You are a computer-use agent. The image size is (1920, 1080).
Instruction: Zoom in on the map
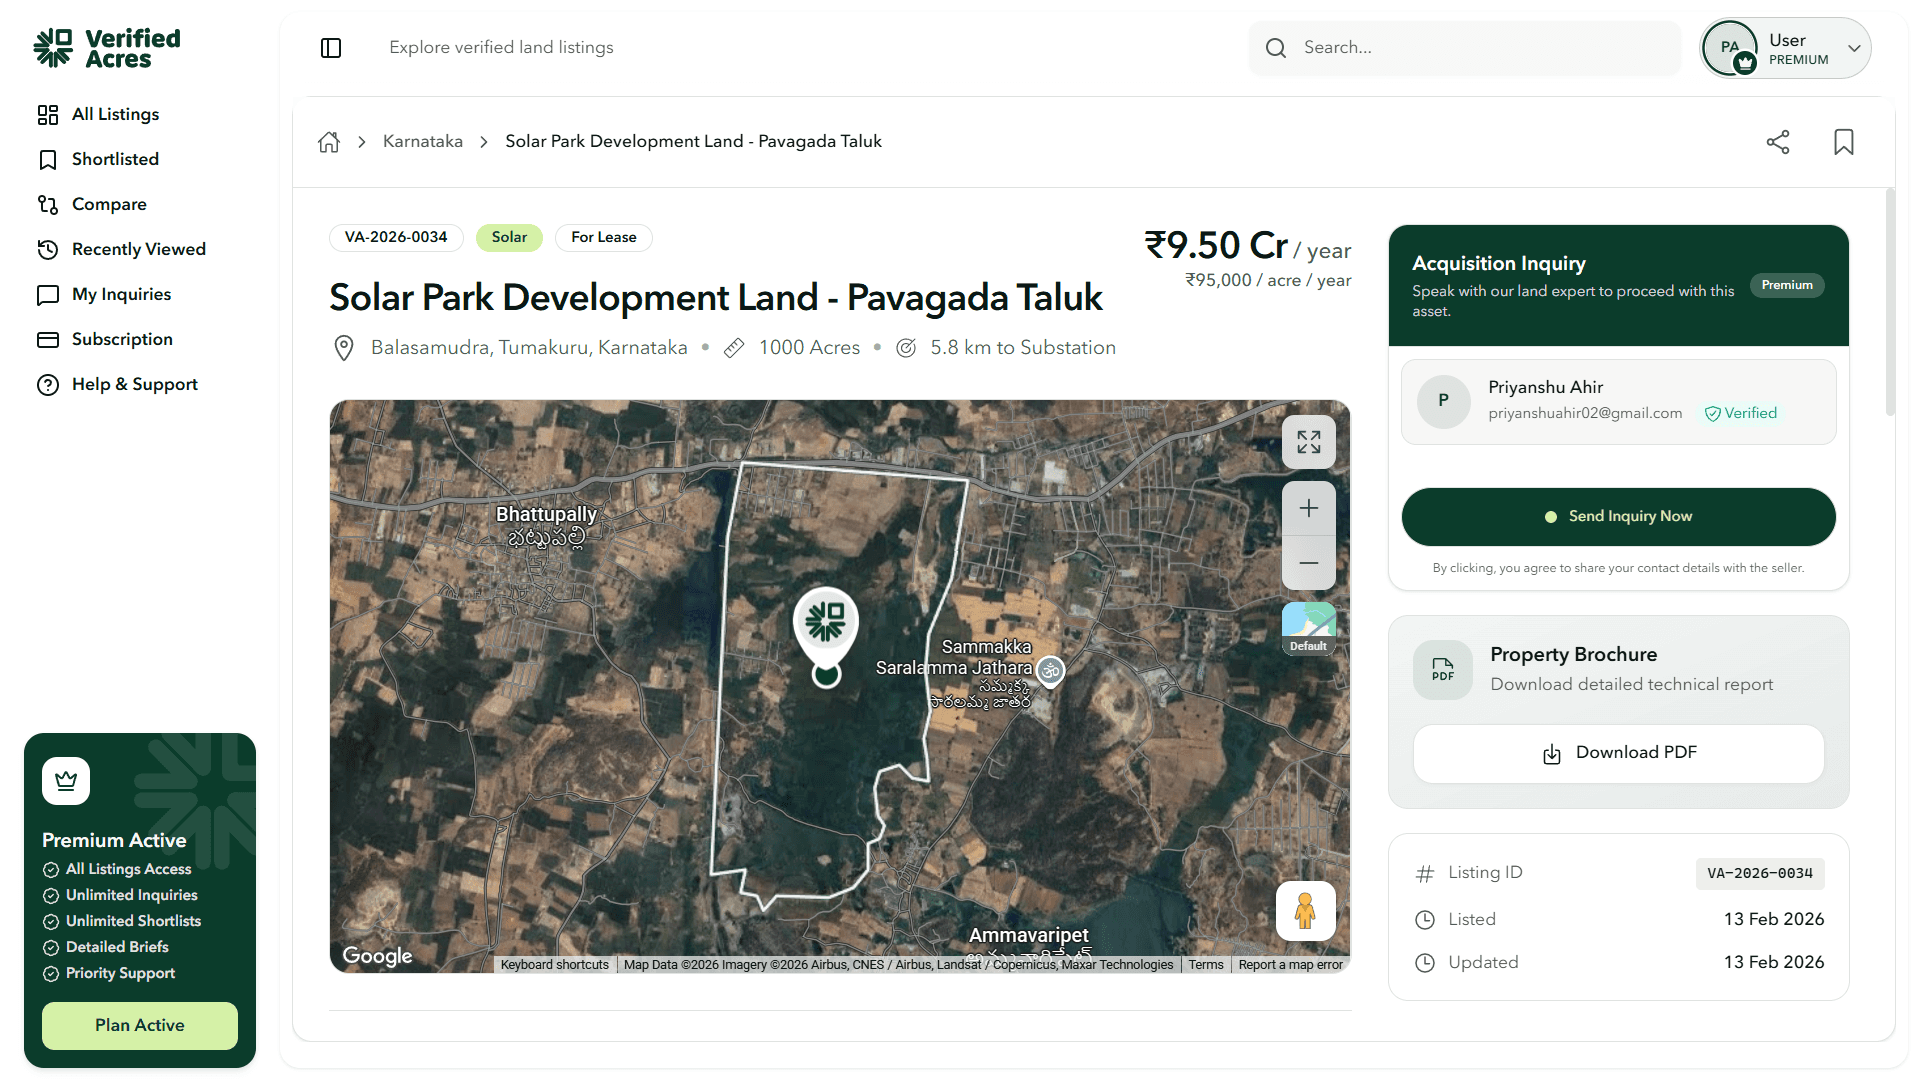(1308, 509)
